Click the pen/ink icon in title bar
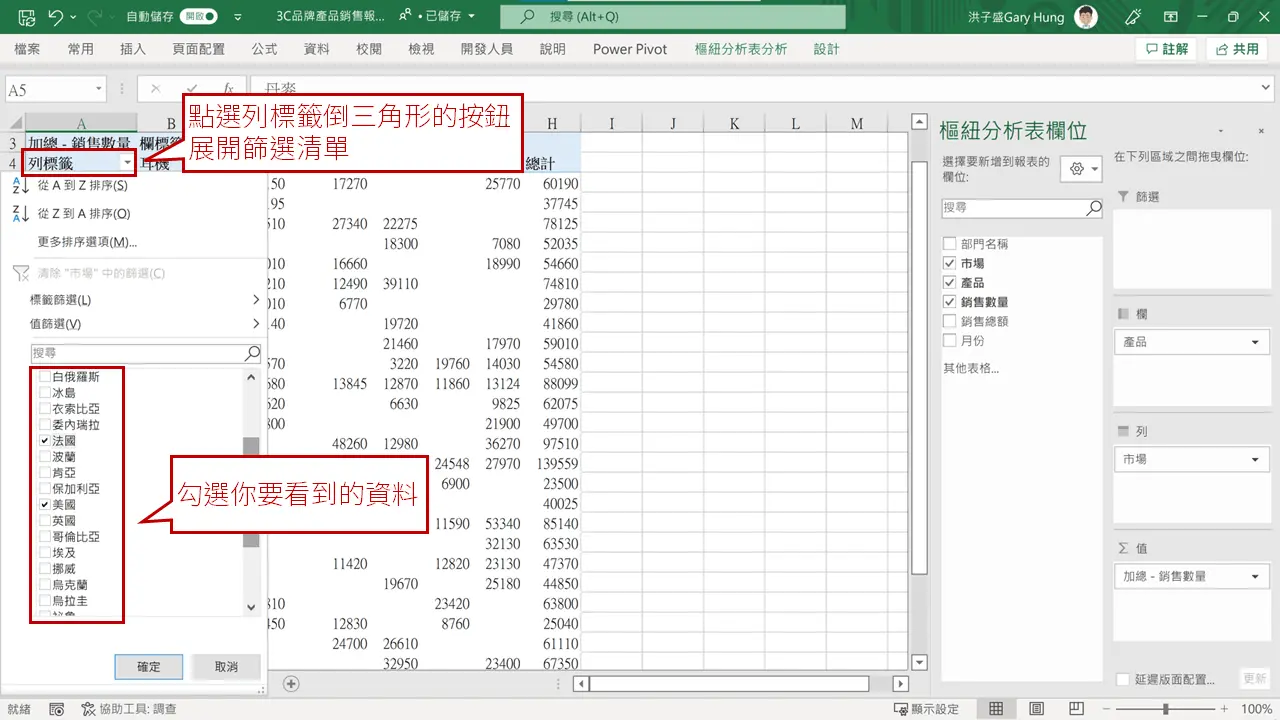The image size is (1280, 720). 1133,17
